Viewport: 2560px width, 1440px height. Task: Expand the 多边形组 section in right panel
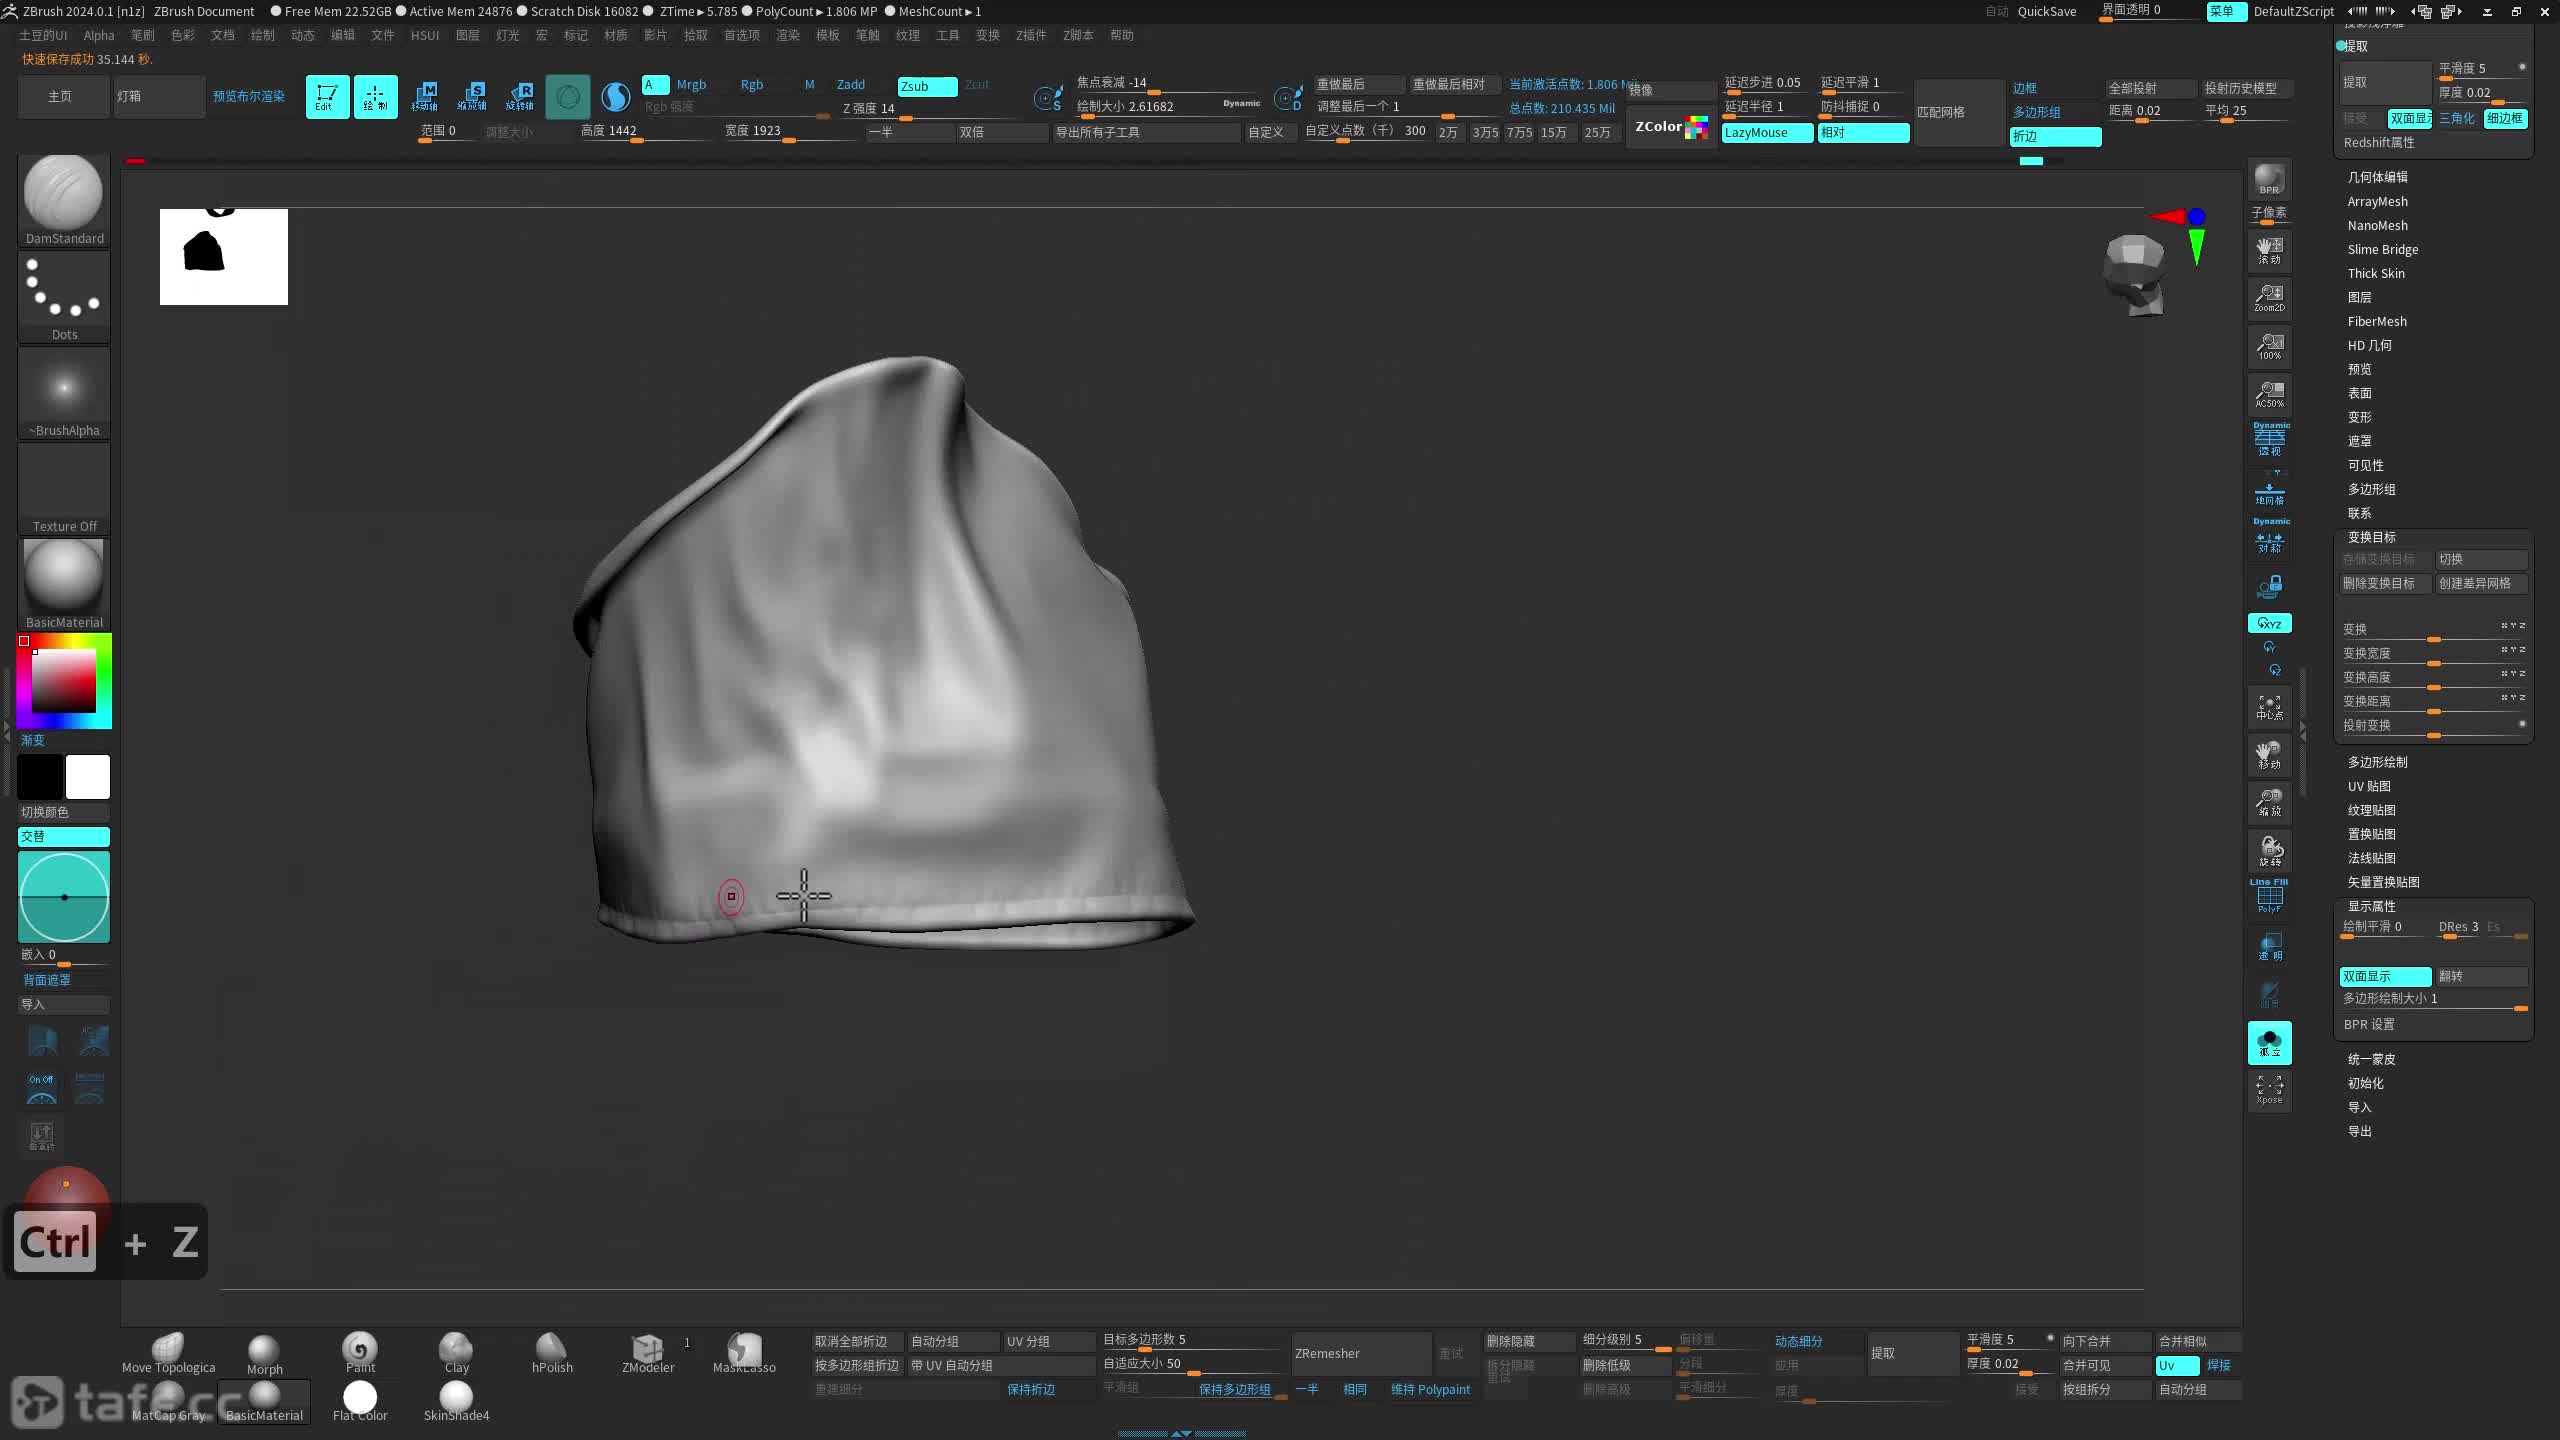pyautogui.click(x=2371, y=489)
